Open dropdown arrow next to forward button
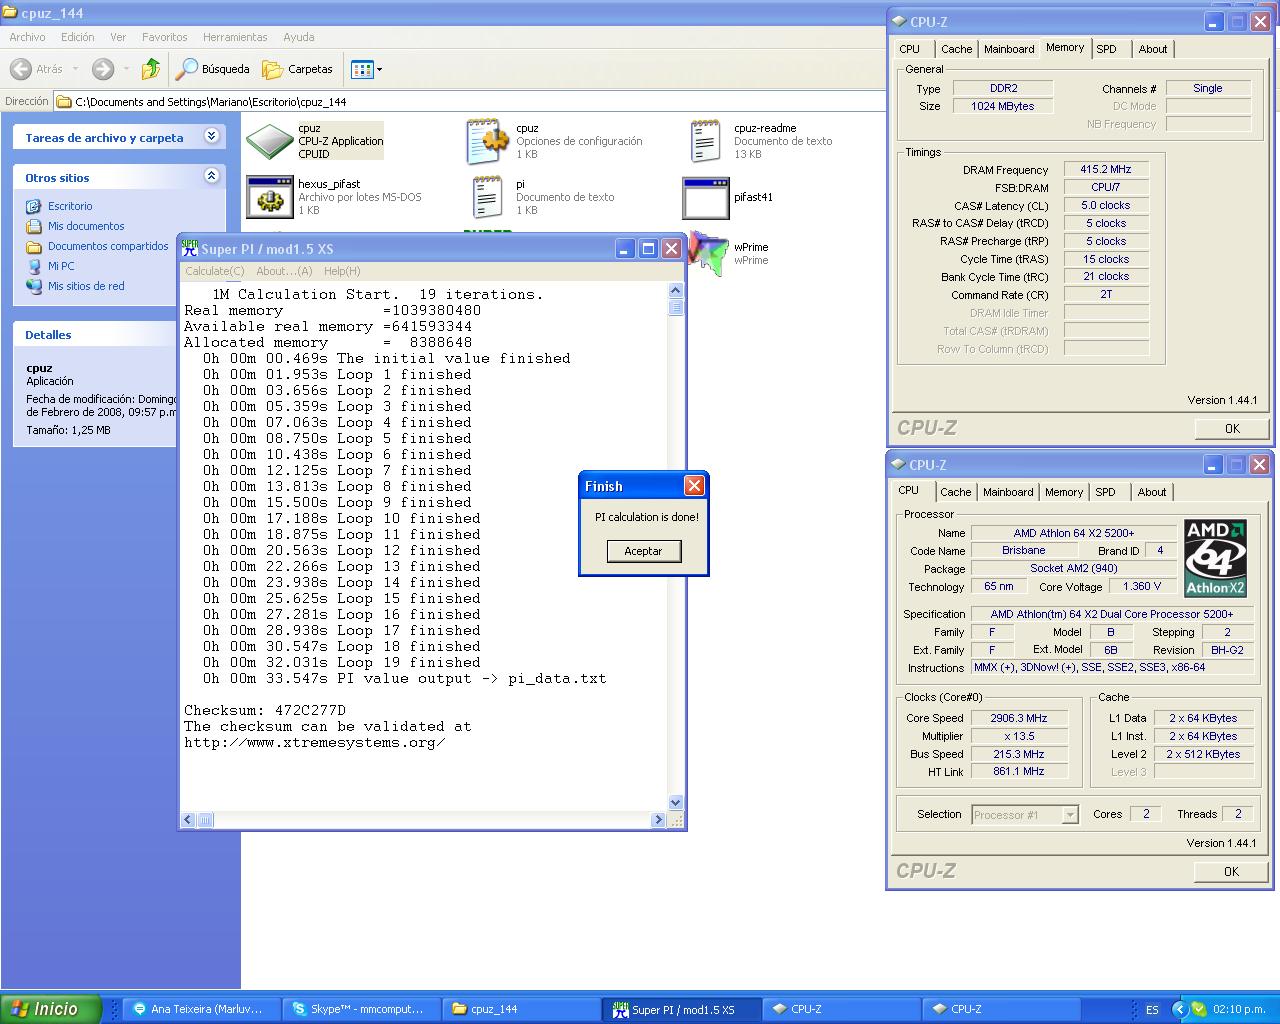1280x1024 pixels. (x=125, y=69)
